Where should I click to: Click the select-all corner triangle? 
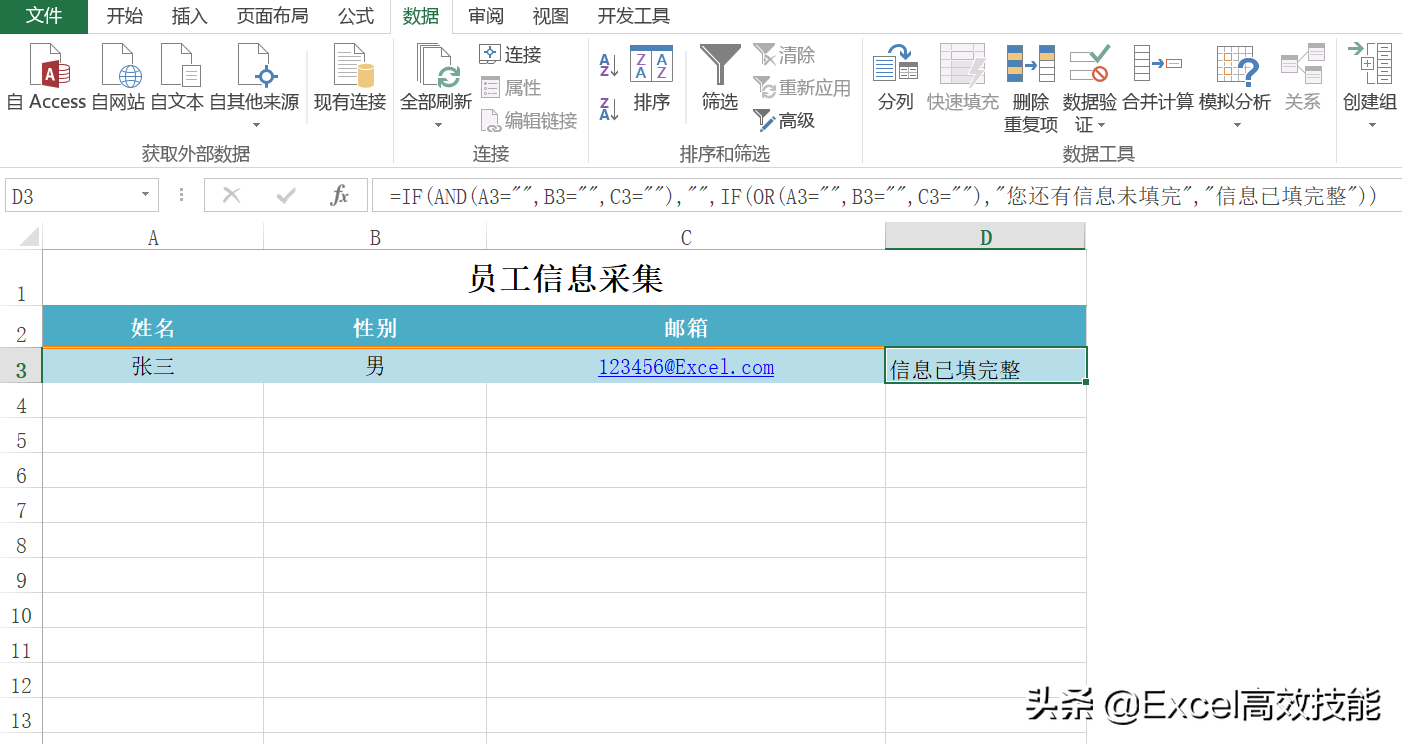(28, 237)
